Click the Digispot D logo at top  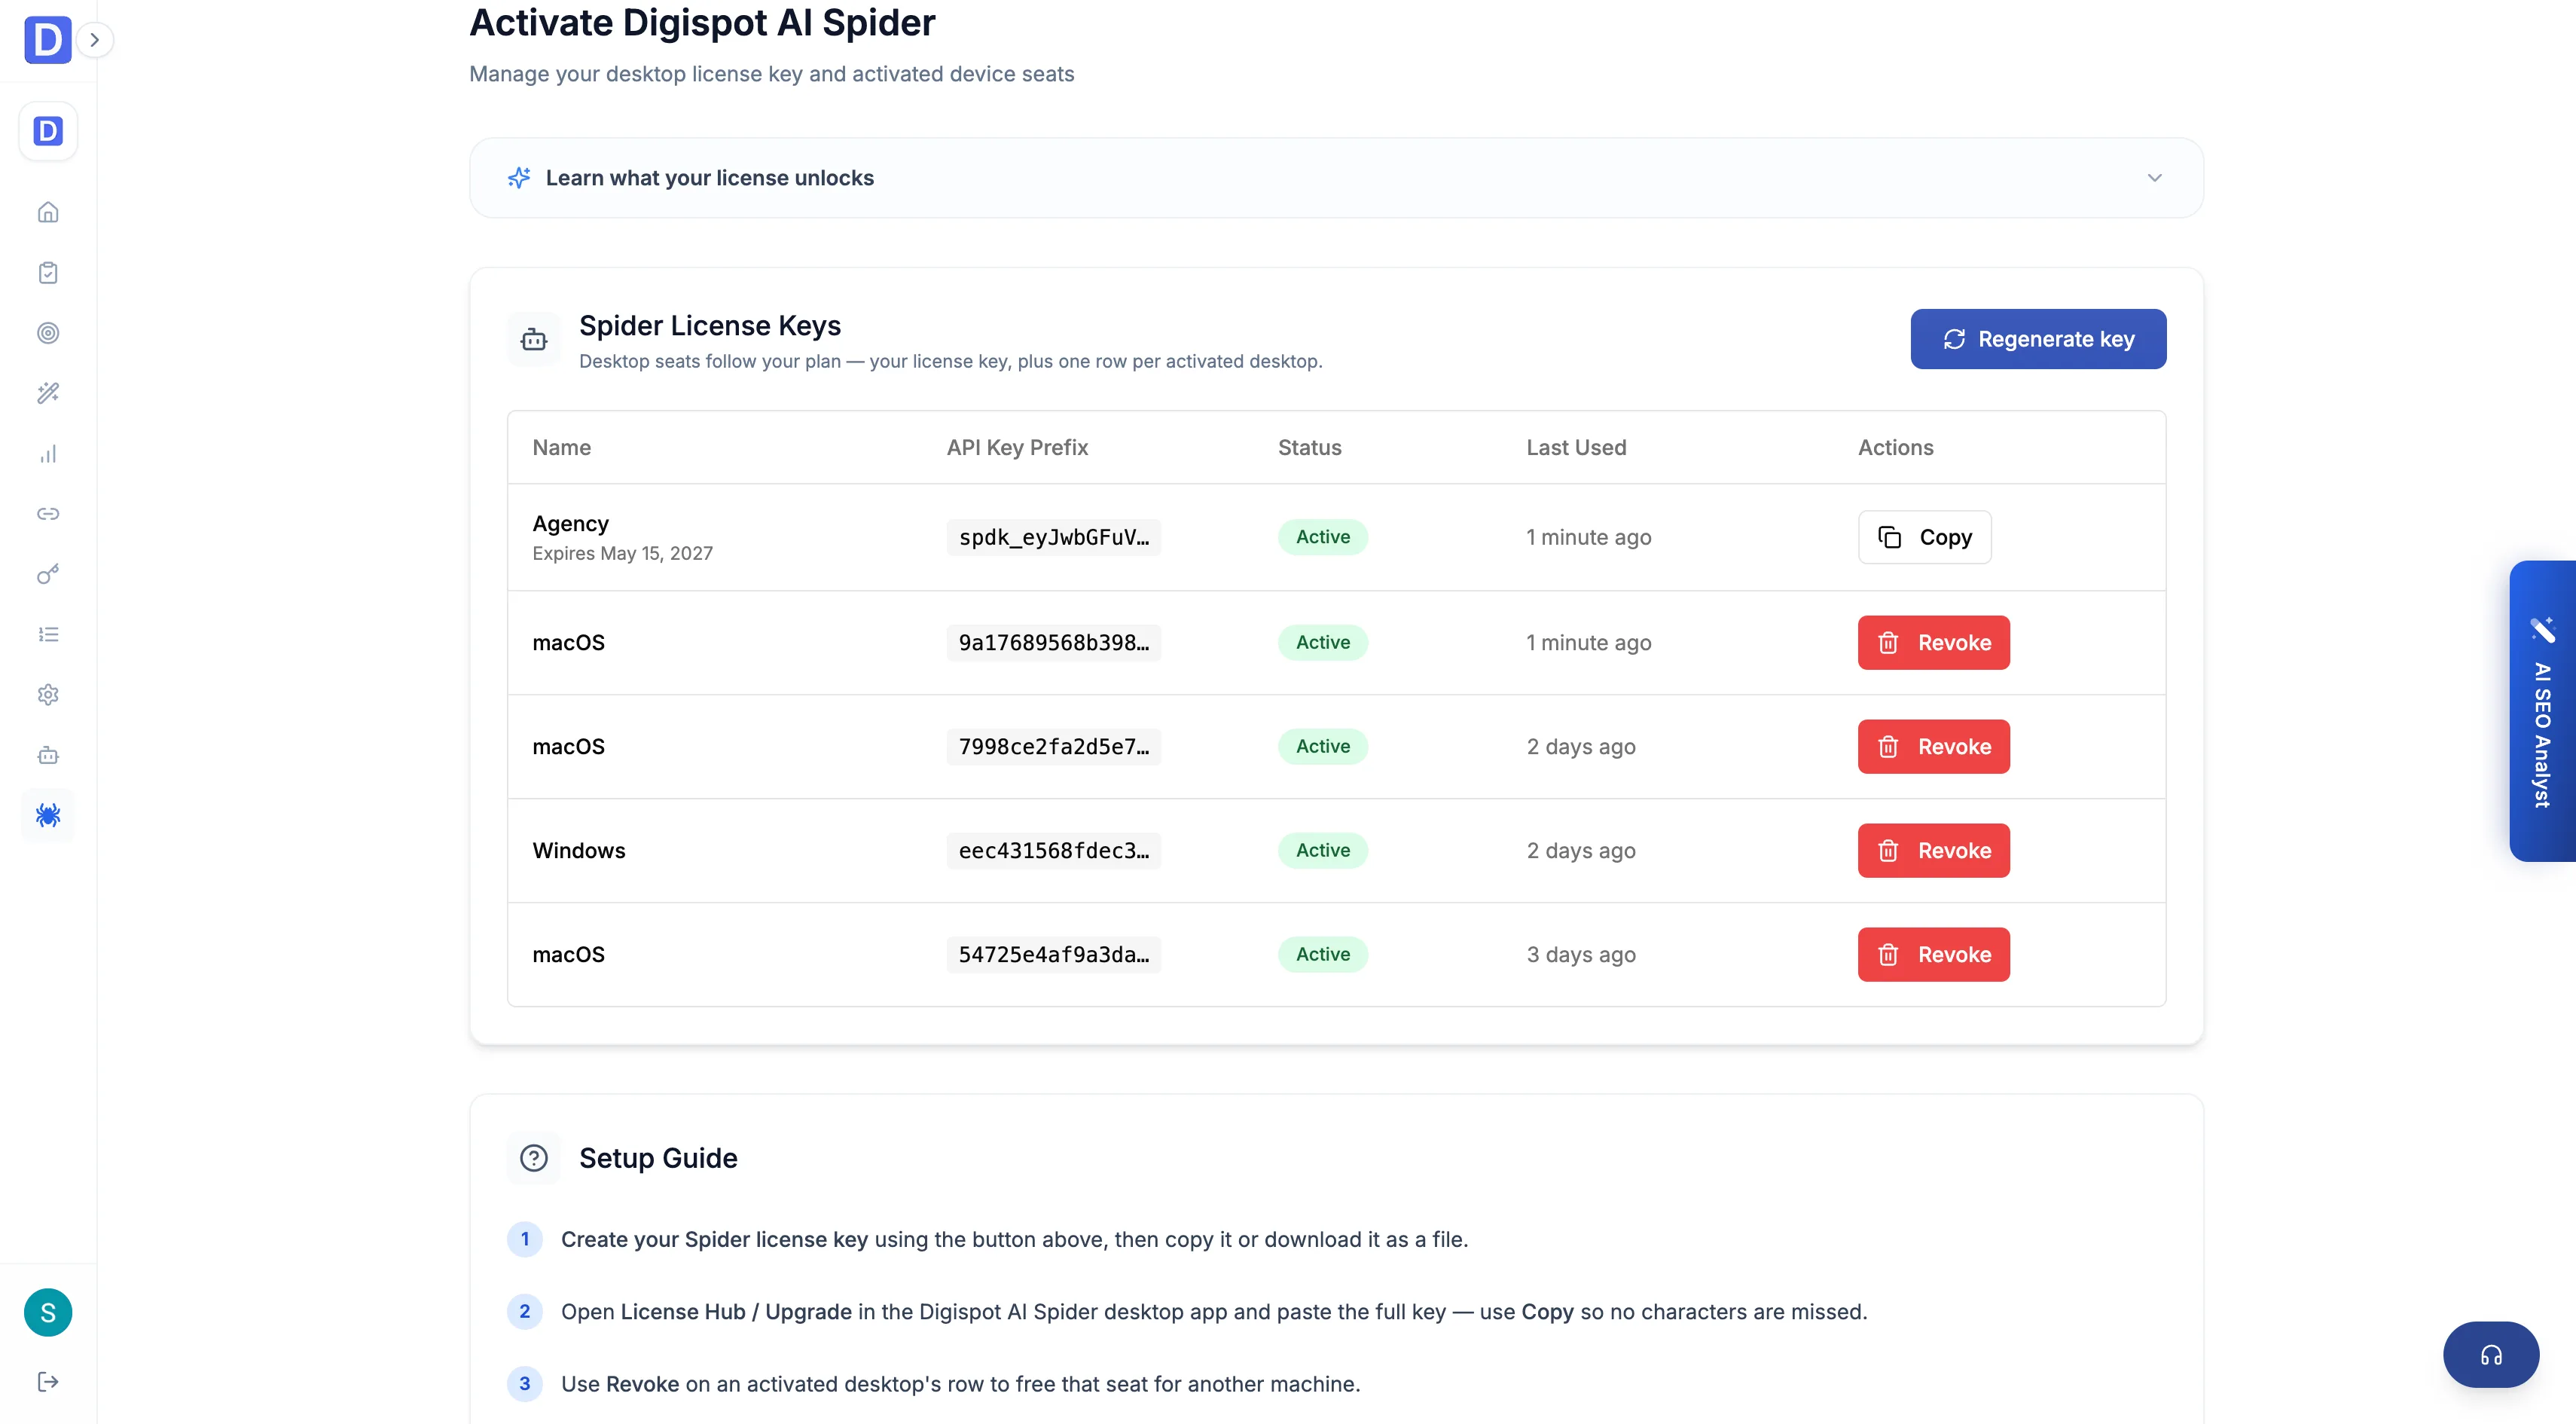(x=47, y=40)
